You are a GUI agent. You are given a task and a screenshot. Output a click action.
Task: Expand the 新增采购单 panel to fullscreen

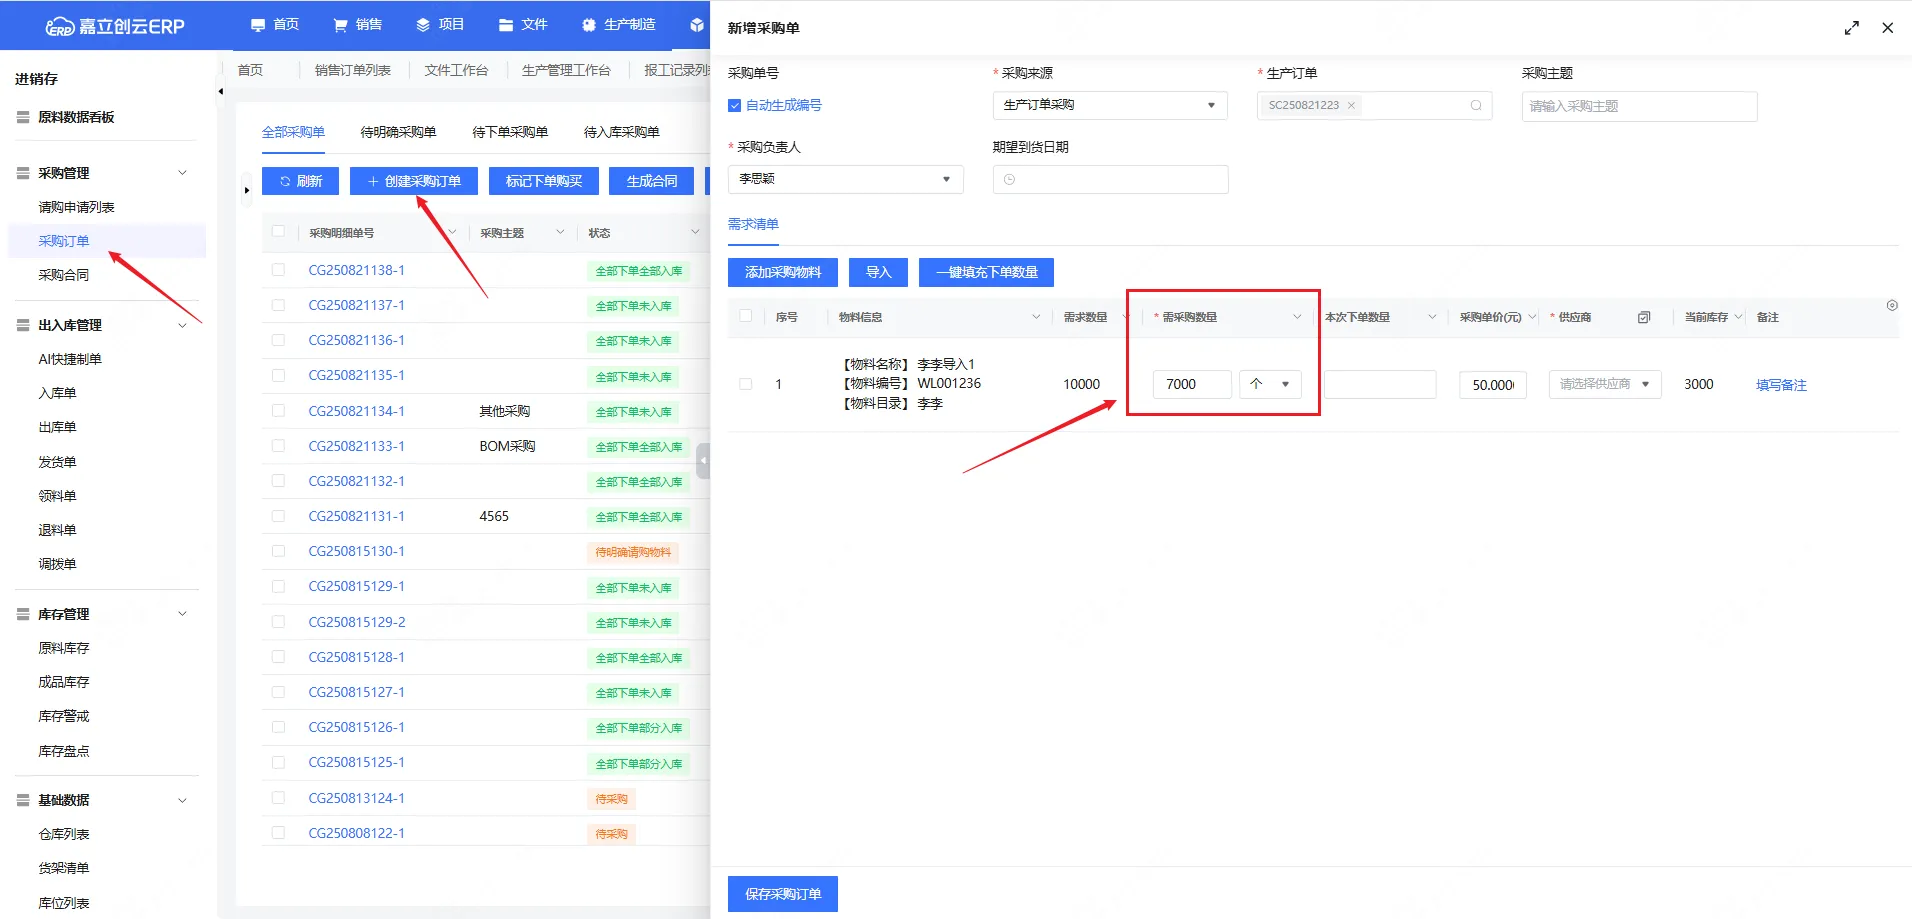pos(1851,28)
